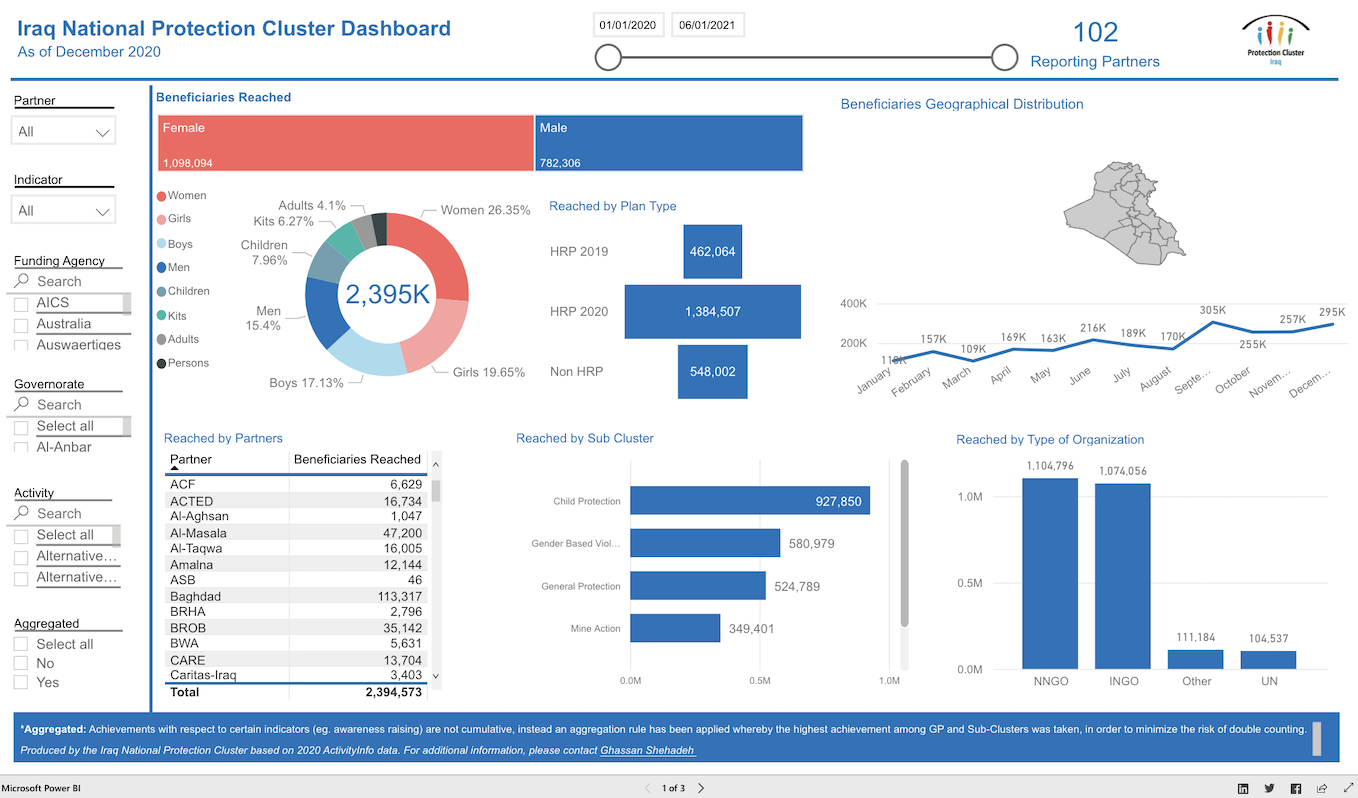Viewport: 1358px width, 798px height.
Task: Click Beneficiaries Reached column header
Action: pyautogui.click(x=358, y=459)
